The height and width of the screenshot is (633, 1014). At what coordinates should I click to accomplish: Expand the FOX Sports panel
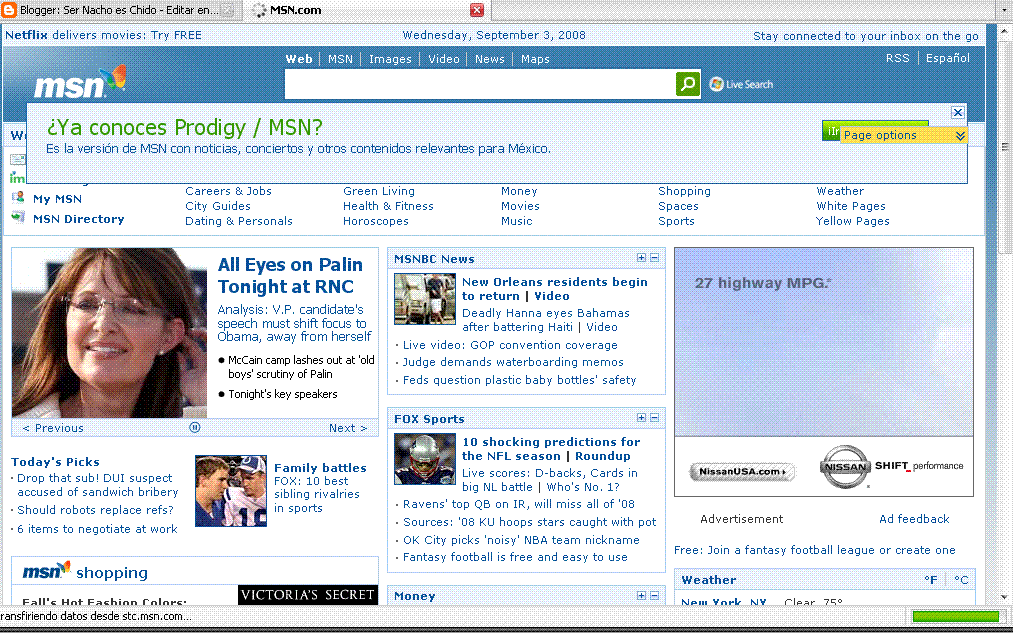click(640, 418)
